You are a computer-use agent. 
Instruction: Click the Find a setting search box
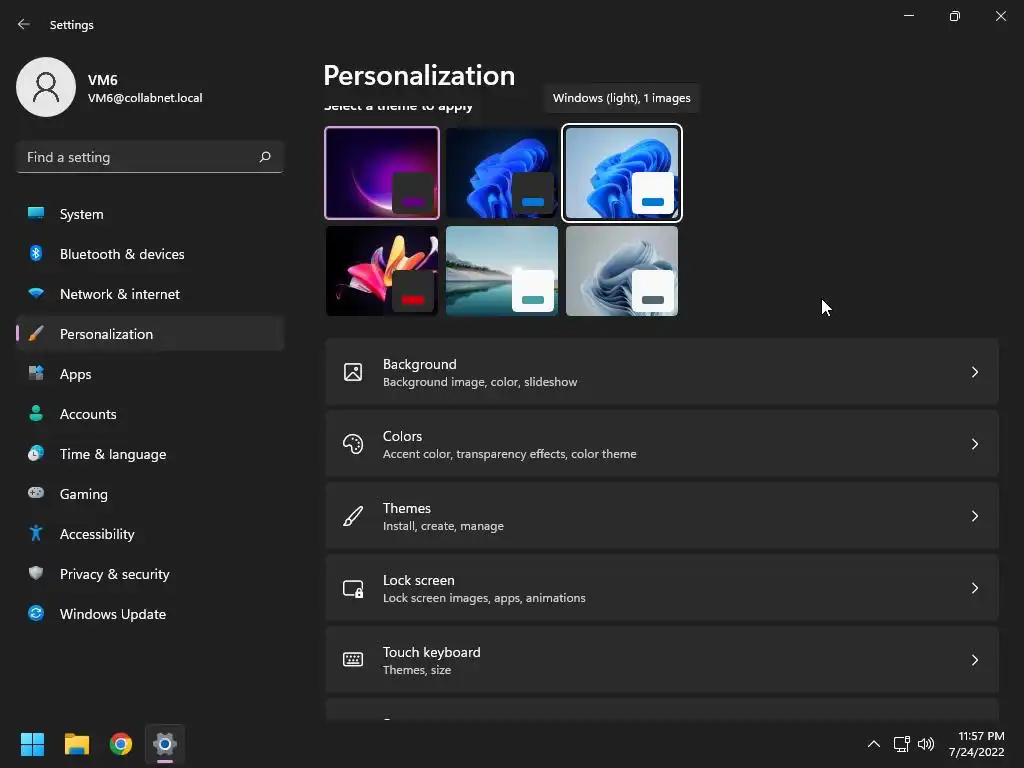(150, 157)
